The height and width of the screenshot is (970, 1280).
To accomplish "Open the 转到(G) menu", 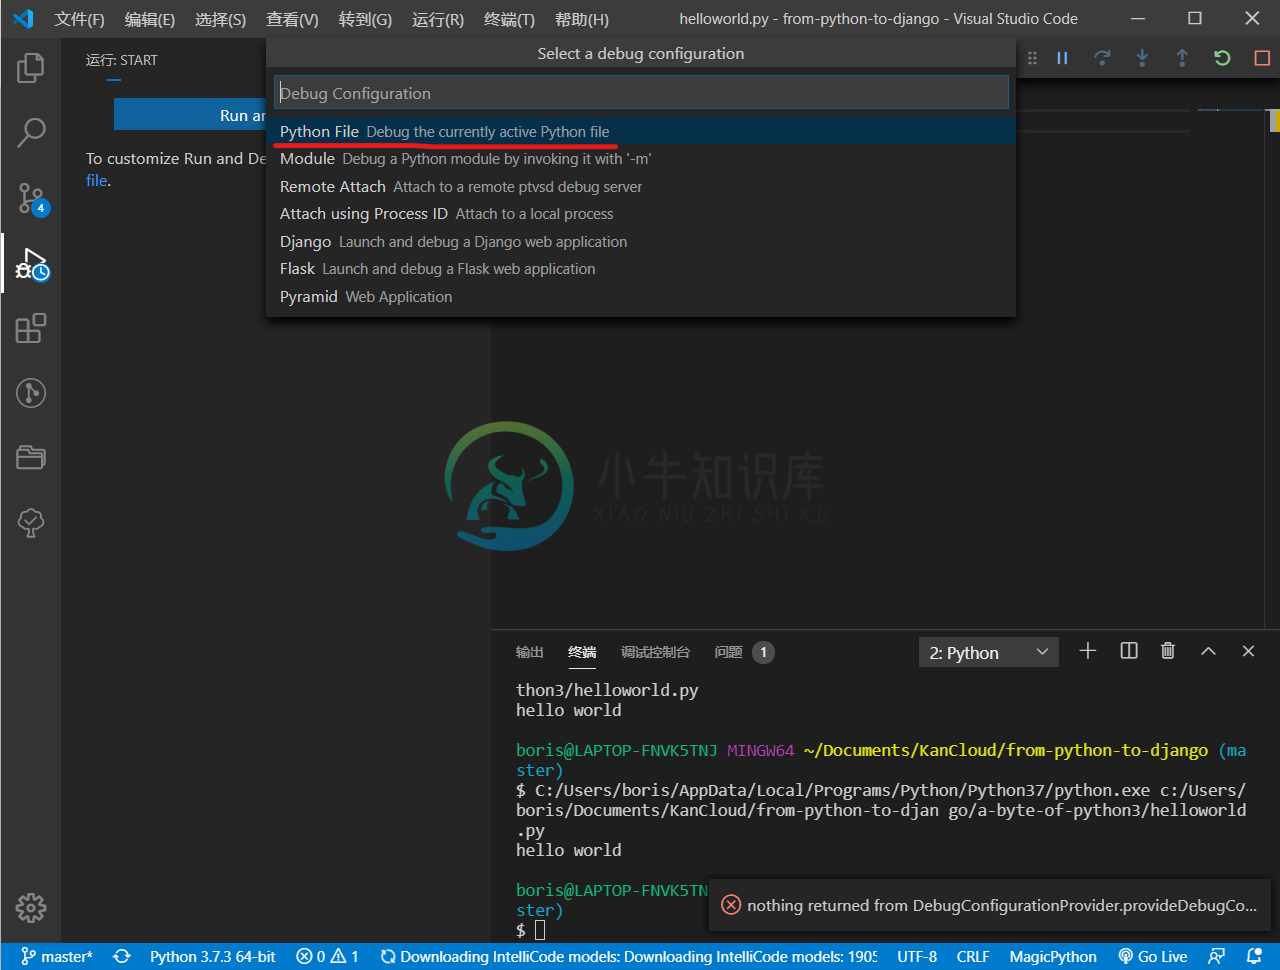I will 365,19.
